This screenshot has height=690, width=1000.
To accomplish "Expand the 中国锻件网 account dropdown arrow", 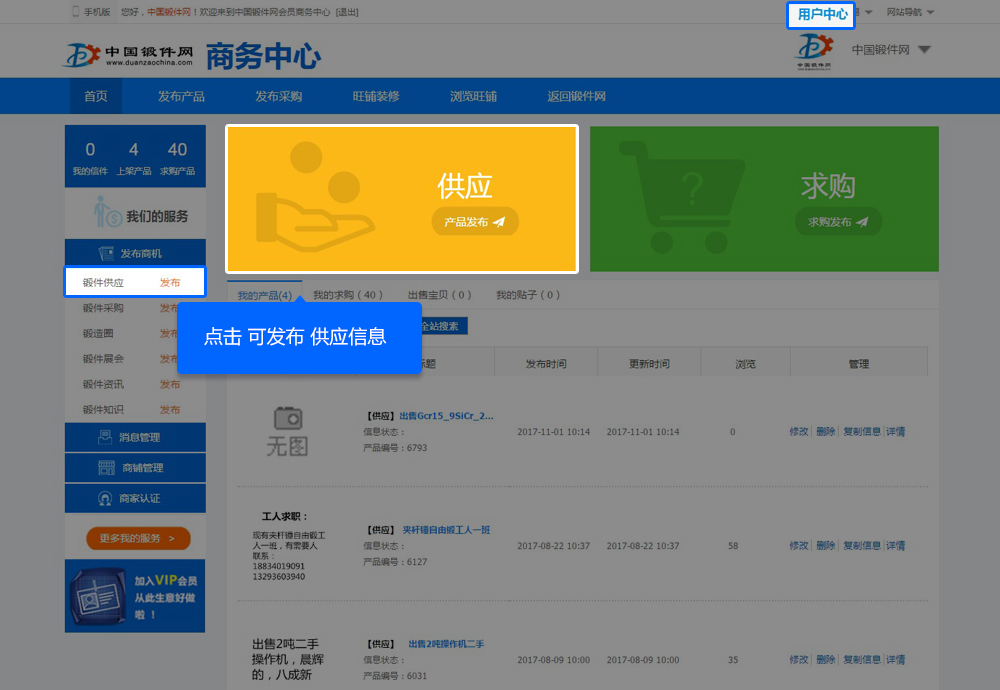I will coord(924,50).
